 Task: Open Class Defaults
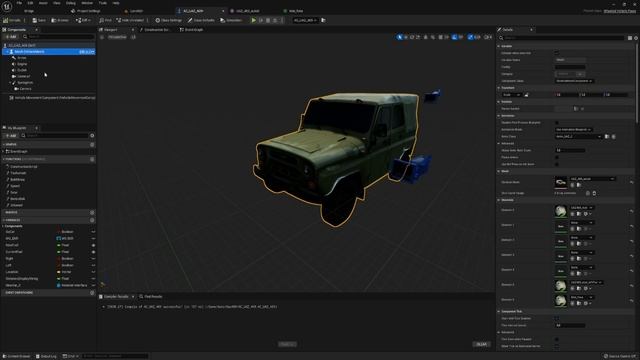tap(201, 20)
